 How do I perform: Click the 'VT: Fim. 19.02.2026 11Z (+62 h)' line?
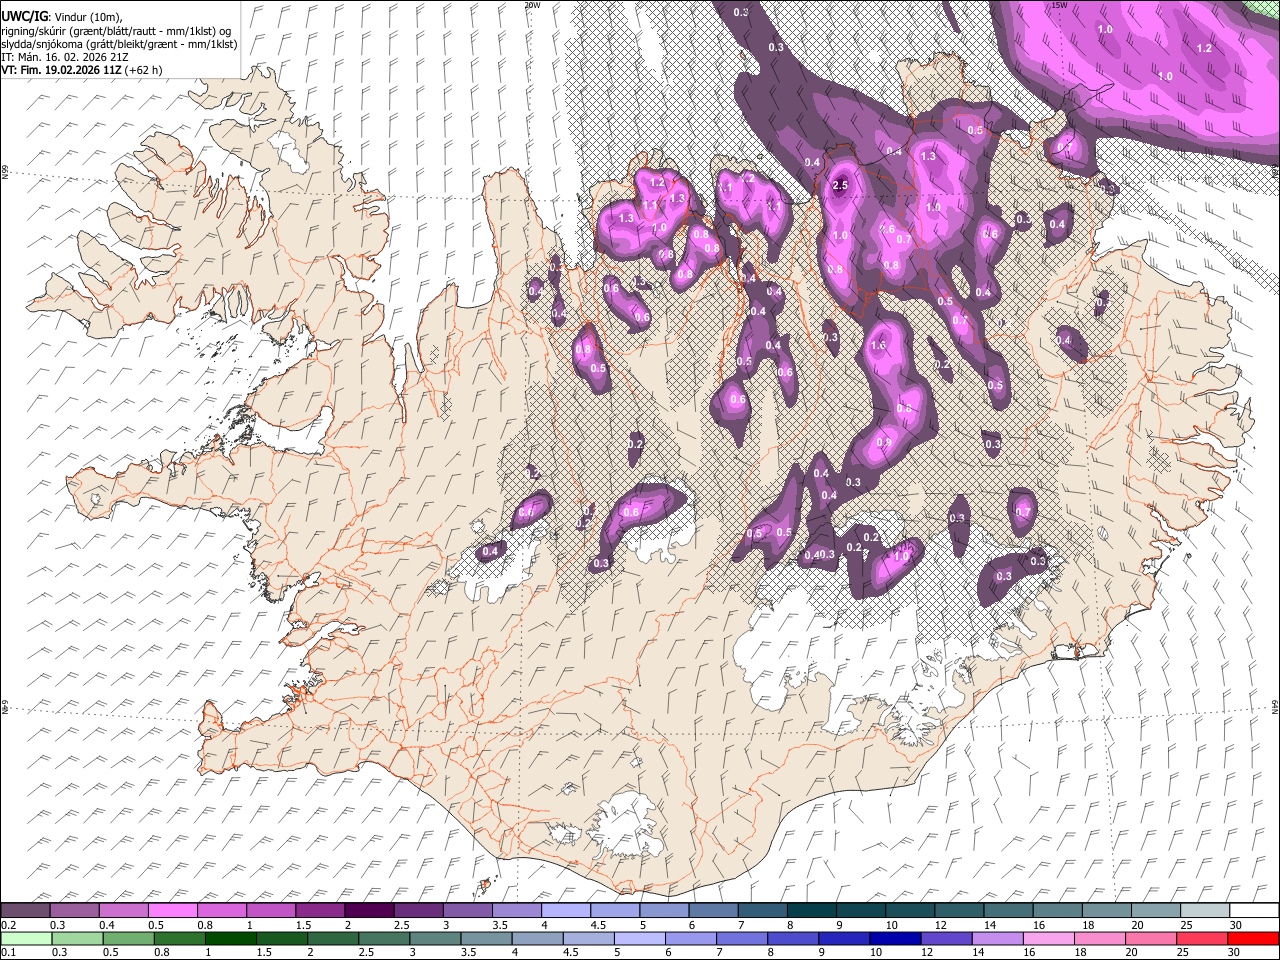(x=82, y=70)
